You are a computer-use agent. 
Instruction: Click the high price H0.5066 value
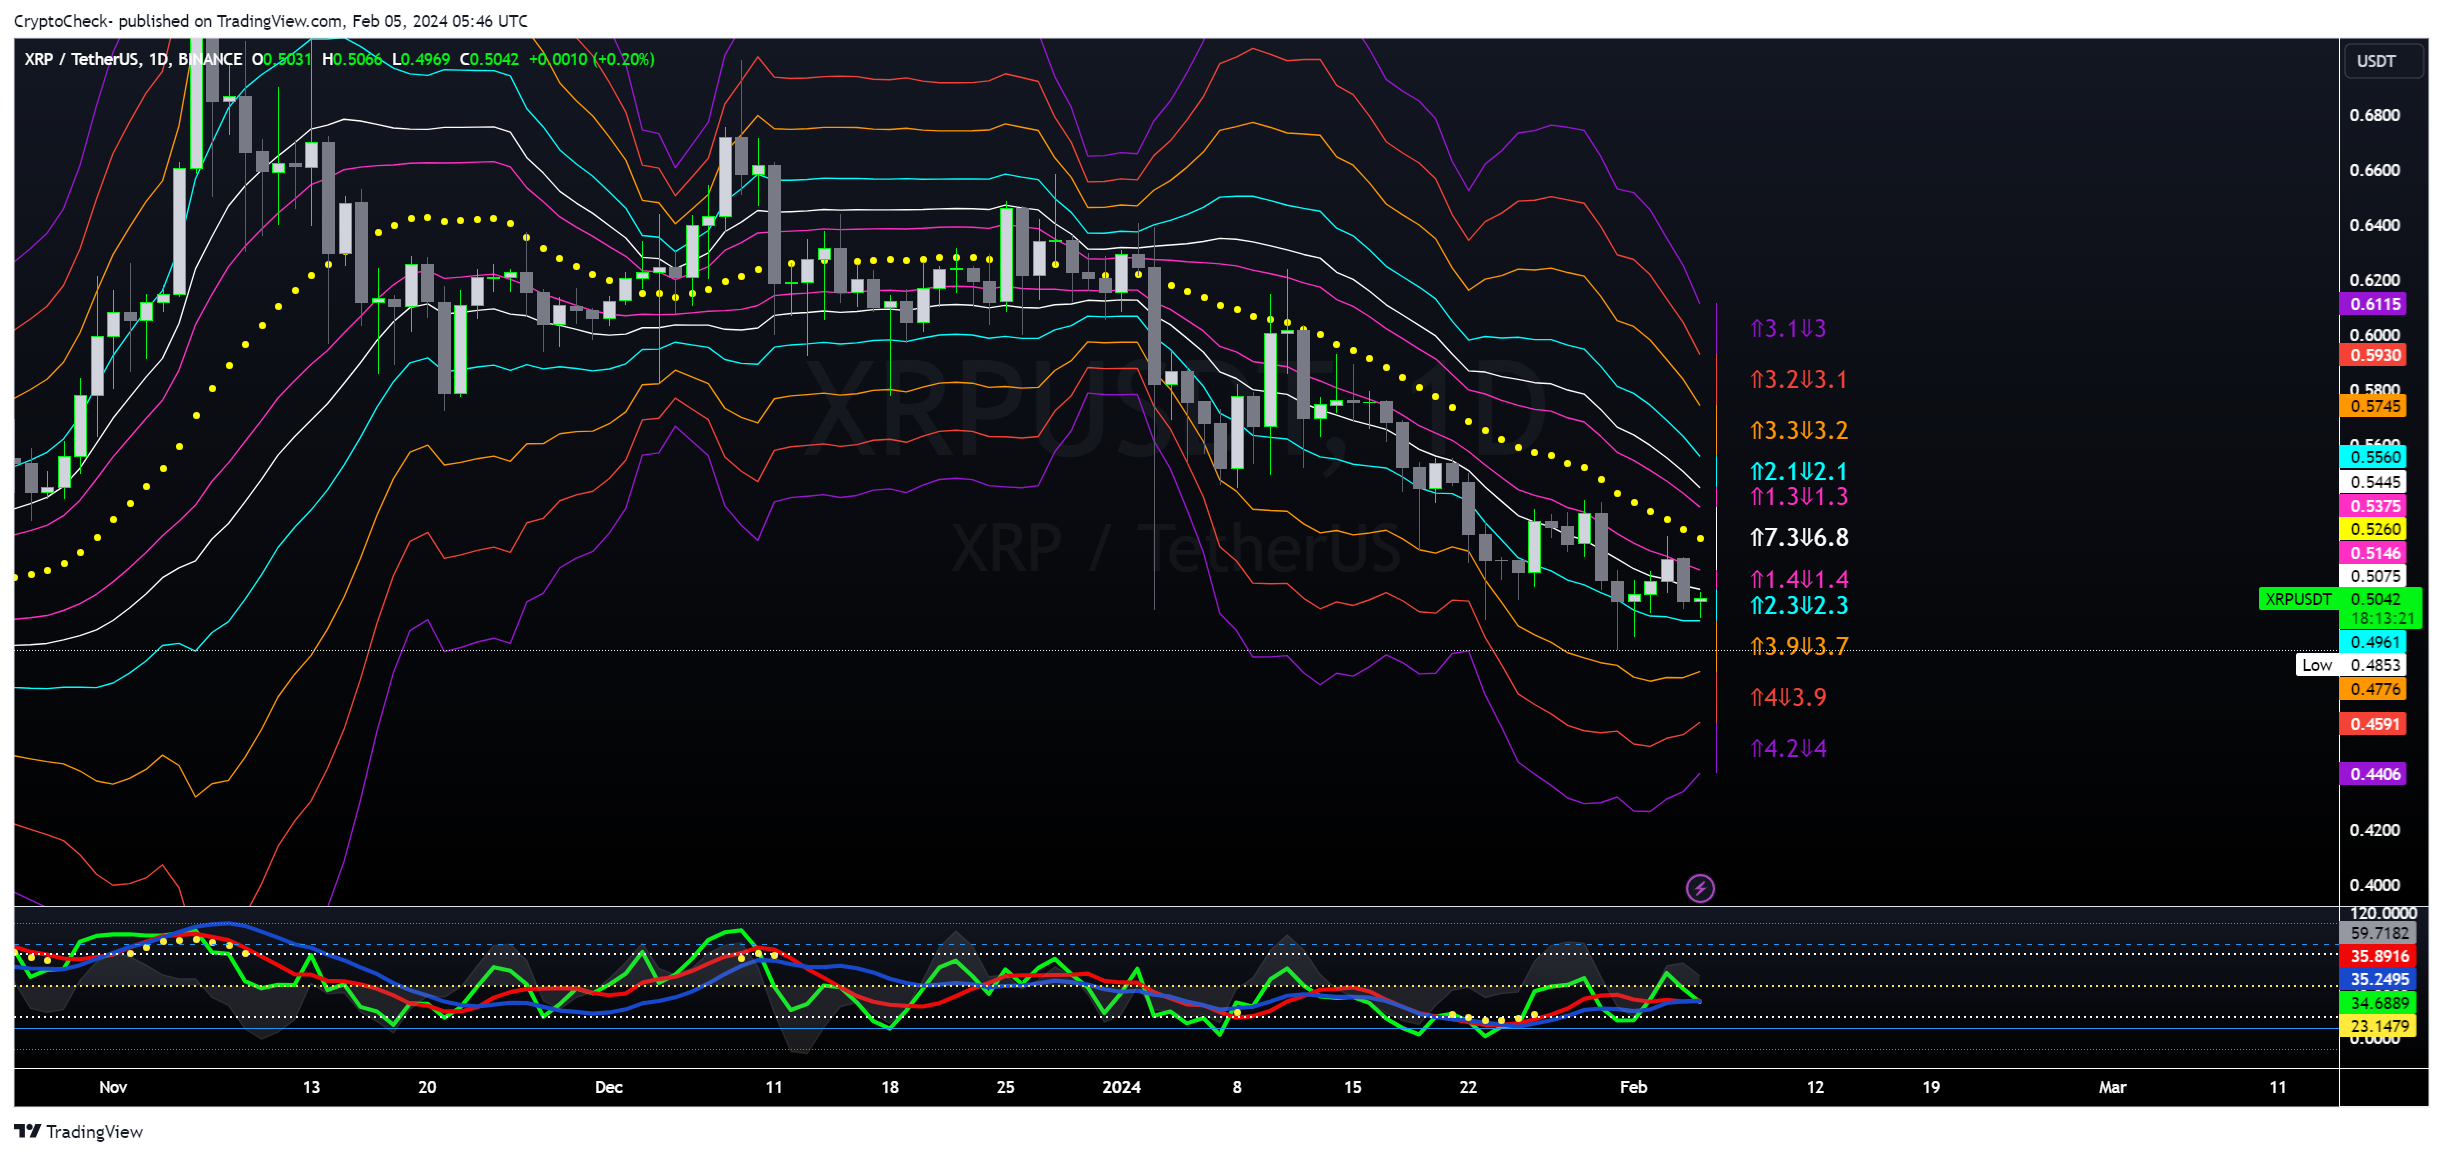(352, 59)
